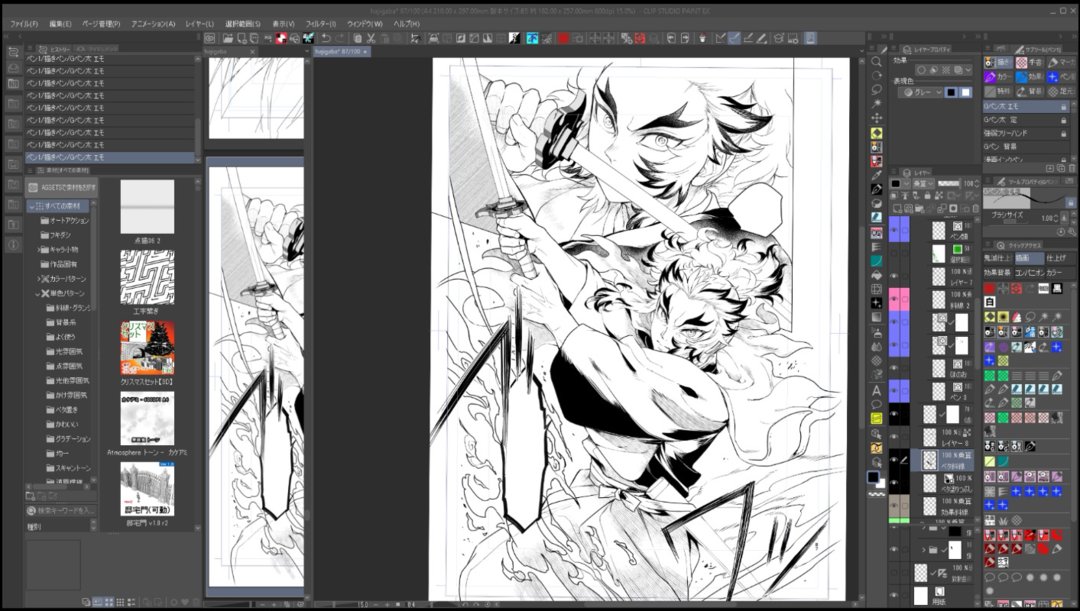The height and width of the screenshot is (611, 1080).
Task: Open the expression color グレー dropdown
Action: tap(921, 92)
